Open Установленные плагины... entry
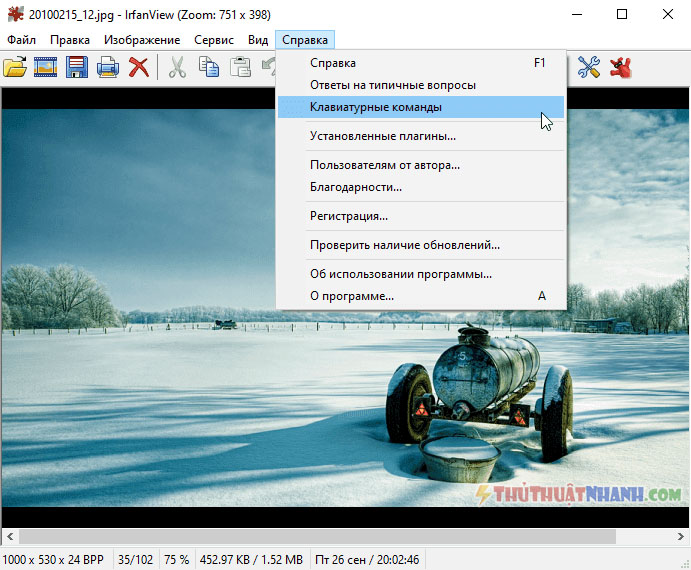 pyautogui.click(x=421, y=136)
